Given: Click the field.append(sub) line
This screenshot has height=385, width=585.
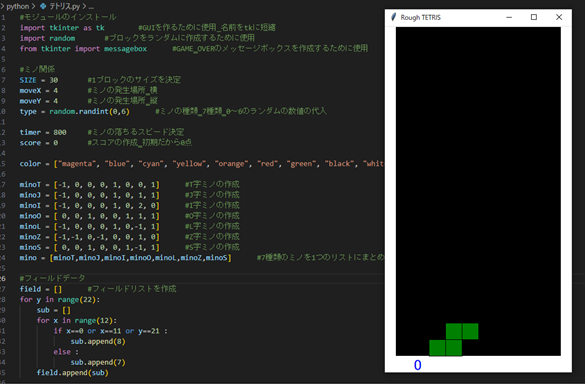Looking at the screenshot, I should click(x=72, y=373).
